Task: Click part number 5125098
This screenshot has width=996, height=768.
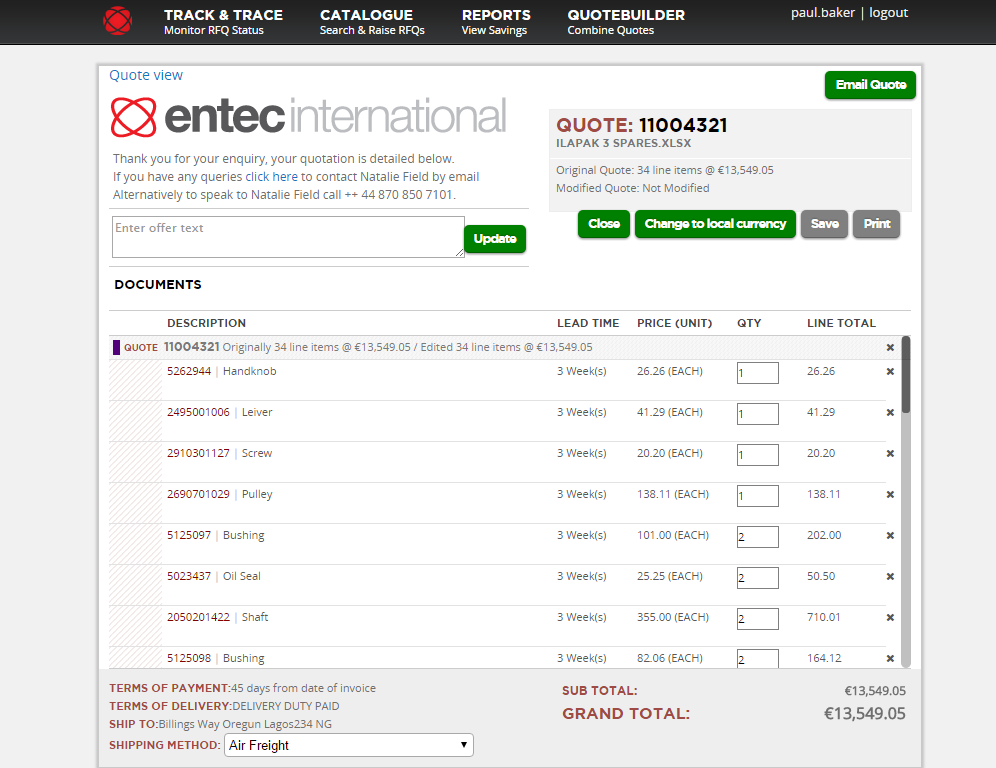Action: point(189,658)
